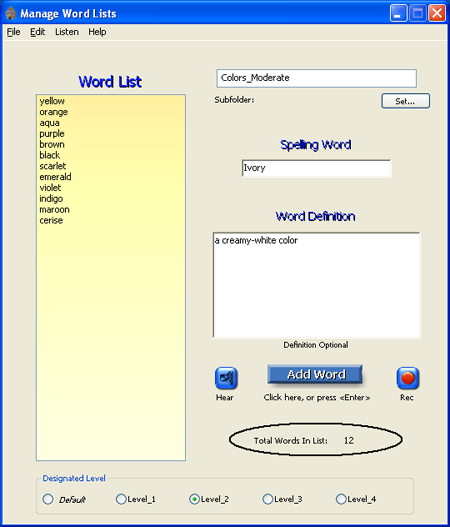Viewport: 450px width, 527px height.
Task: Click in the Word Definition text area
Action: 316,285
